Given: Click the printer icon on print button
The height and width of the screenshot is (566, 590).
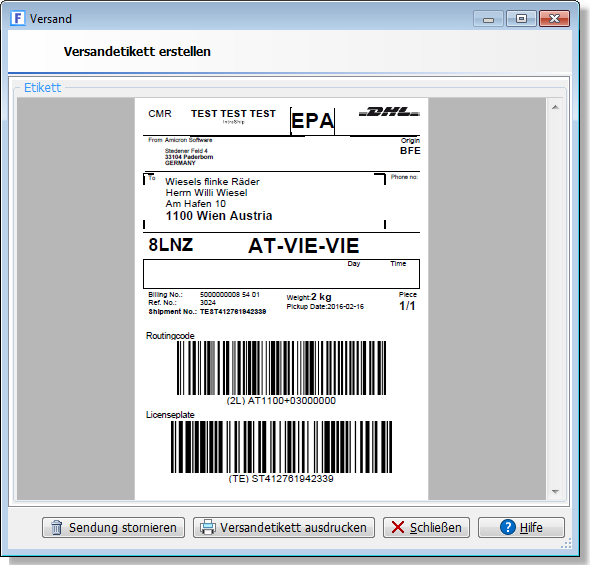Looking at the screenshot, I should [x=208, y=527].
